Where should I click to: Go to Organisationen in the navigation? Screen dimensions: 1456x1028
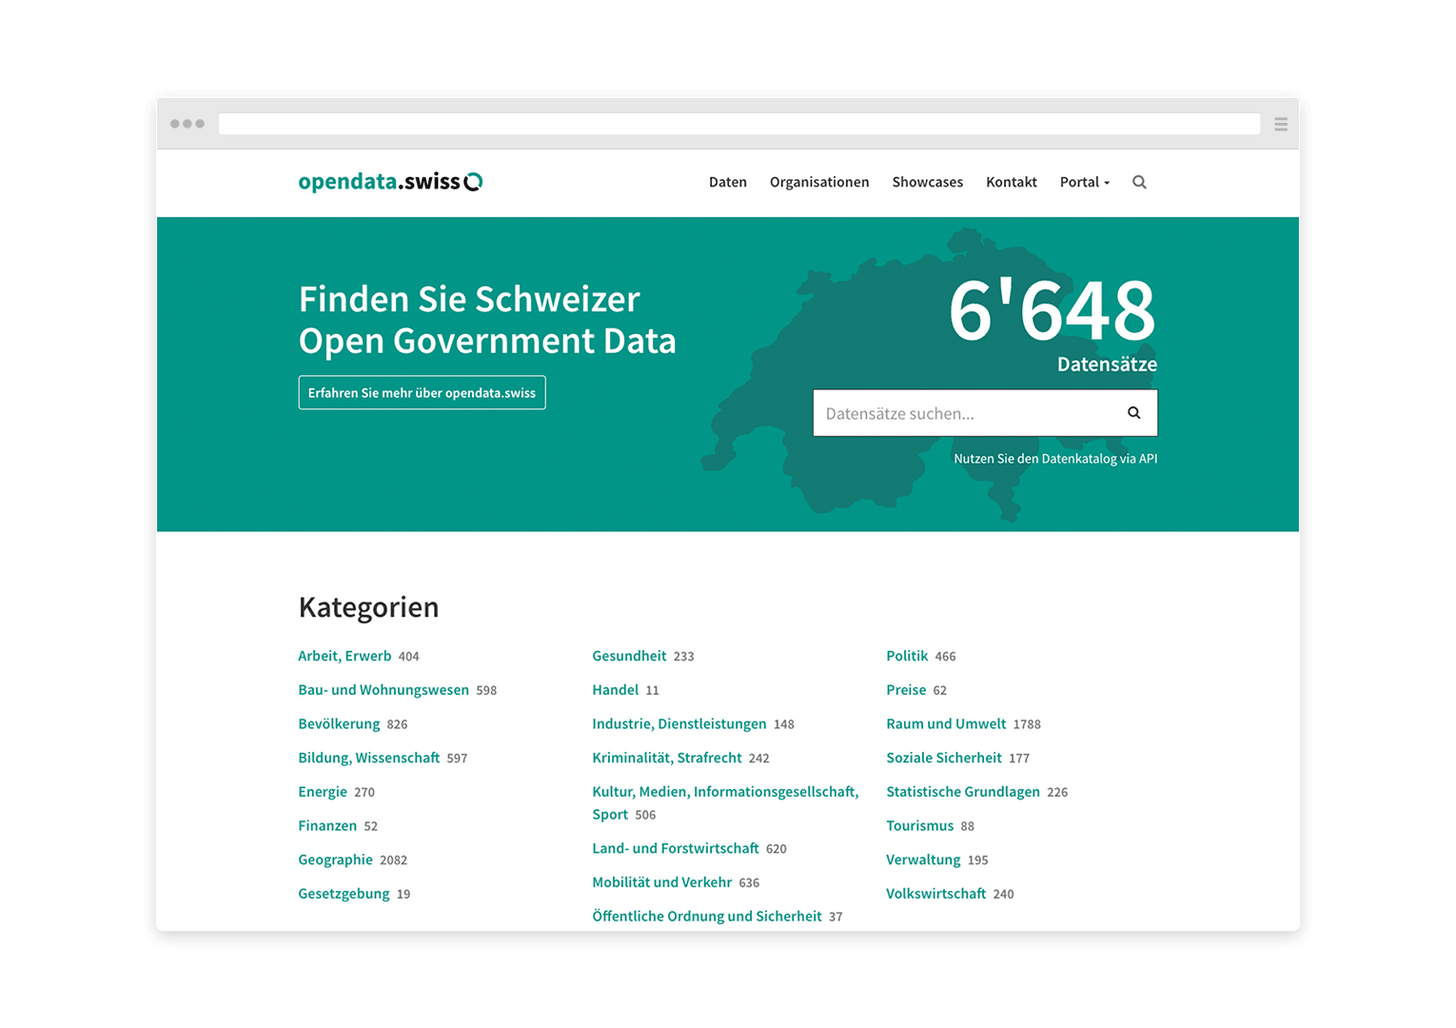(819, 182)
